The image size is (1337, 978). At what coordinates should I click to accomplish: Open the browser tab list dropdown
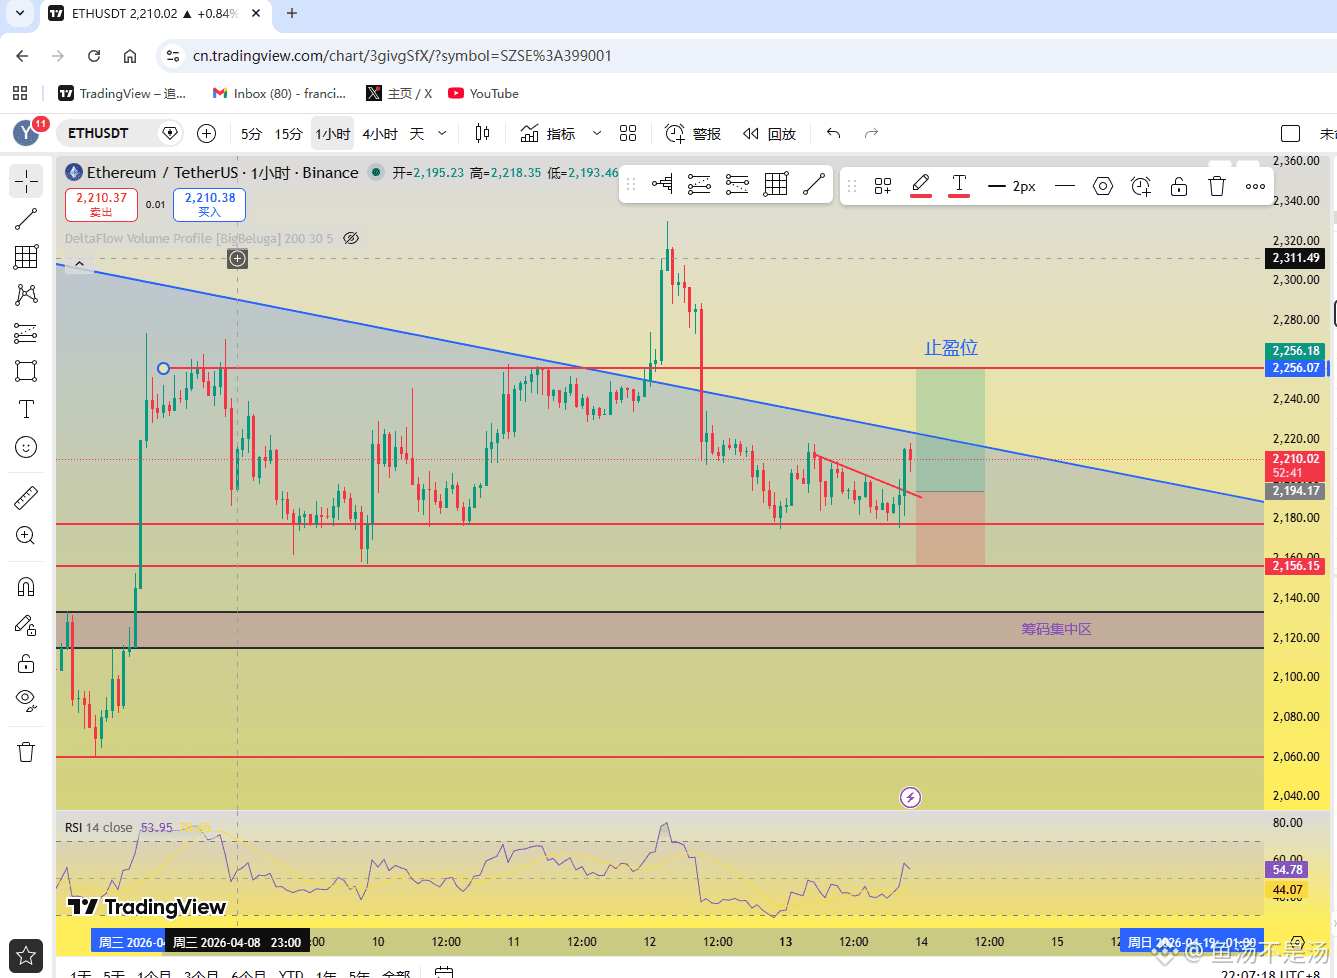(20, 14)
